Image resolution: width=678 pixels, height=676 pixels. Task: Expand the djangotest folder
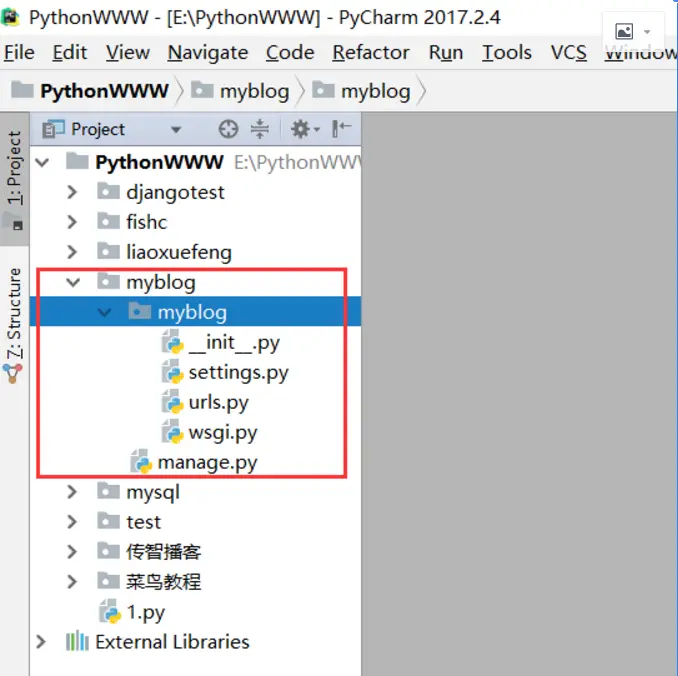coord(72,192)
